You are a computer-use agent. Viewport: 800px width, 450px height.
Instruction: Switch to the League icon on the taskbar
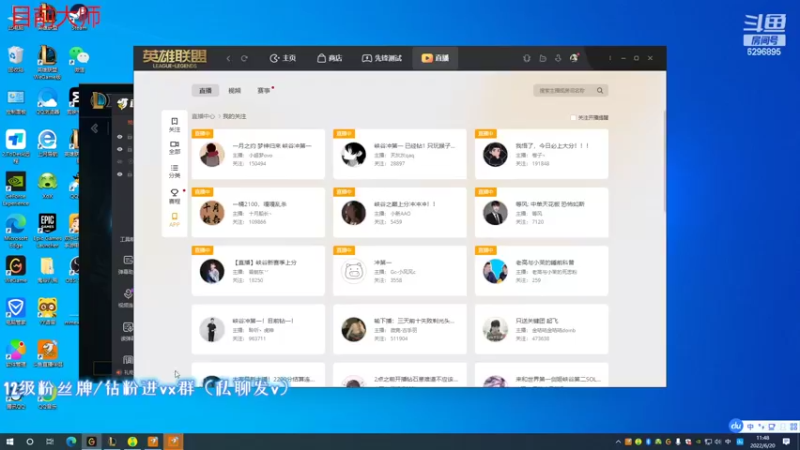[112, 441]
